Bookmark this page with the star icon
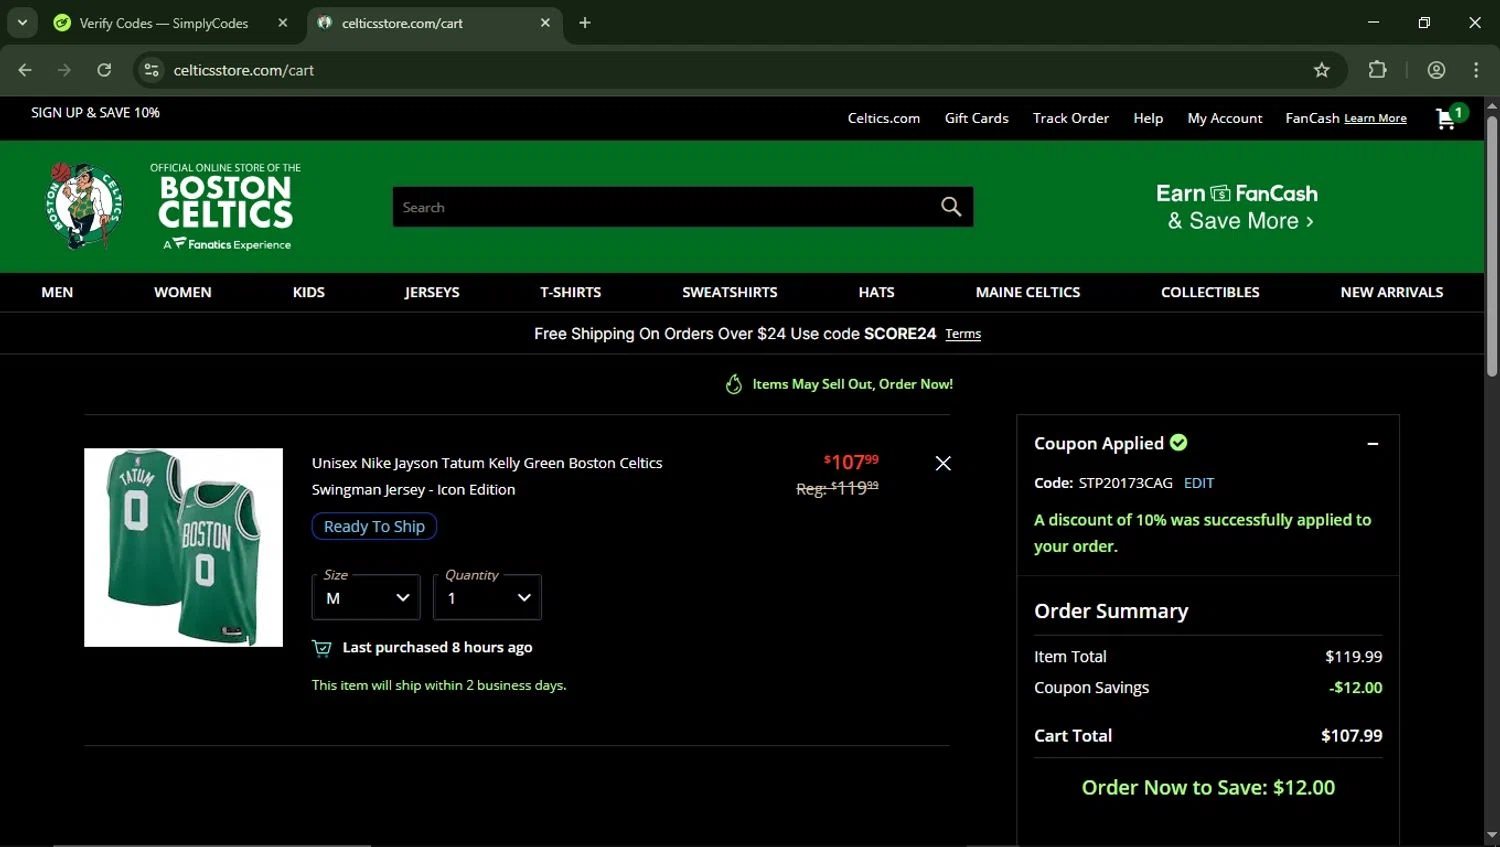Image resolution: width=1500 pixels, height=847 pixels. (1322, 70)
